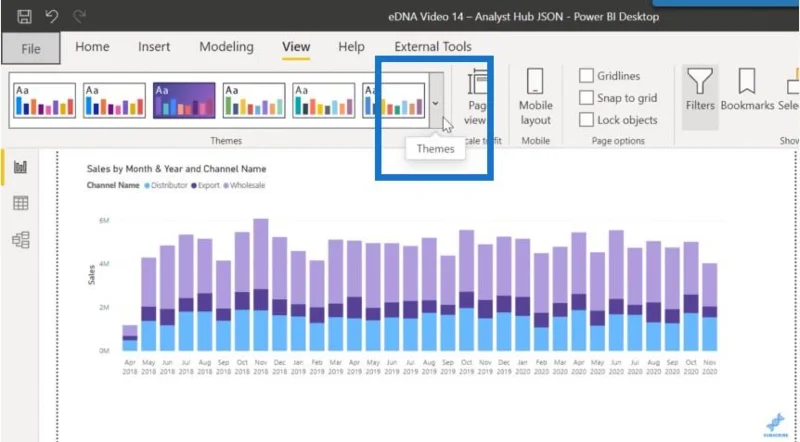Image resolution: width=800 pixels, height=442 pixels.
Task: Expand the Themes gallery dropdown arrow
Action: 436,101
